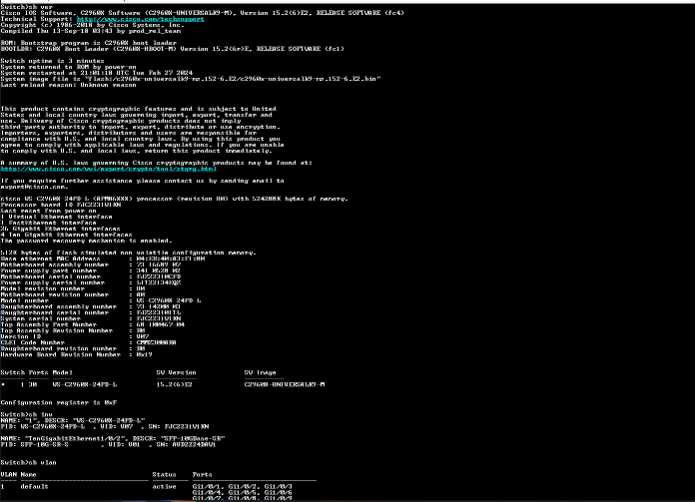Click the 'Base ethernet MAC Address' row
Image resolution: width=695 pixels, height=502 pixels.
(x=103, y=258)
